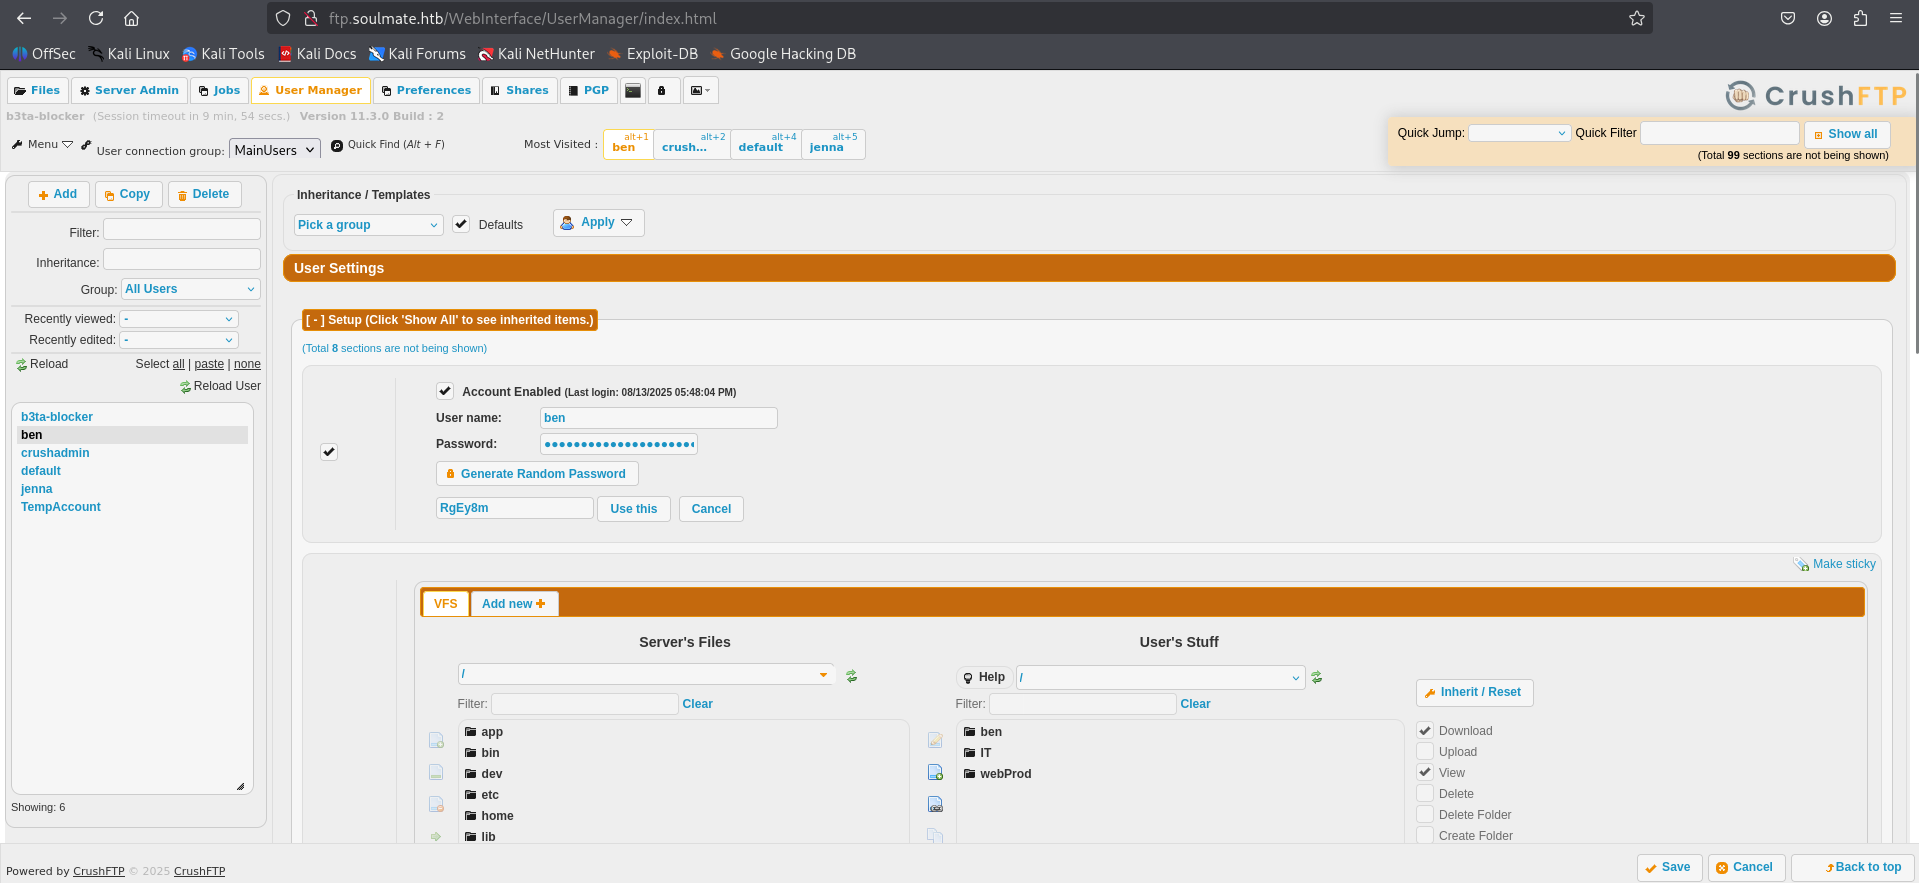Screen dimensions: 1919x883
Task: Open the Firefox extensions icon
Action: tap(1860, 18)
